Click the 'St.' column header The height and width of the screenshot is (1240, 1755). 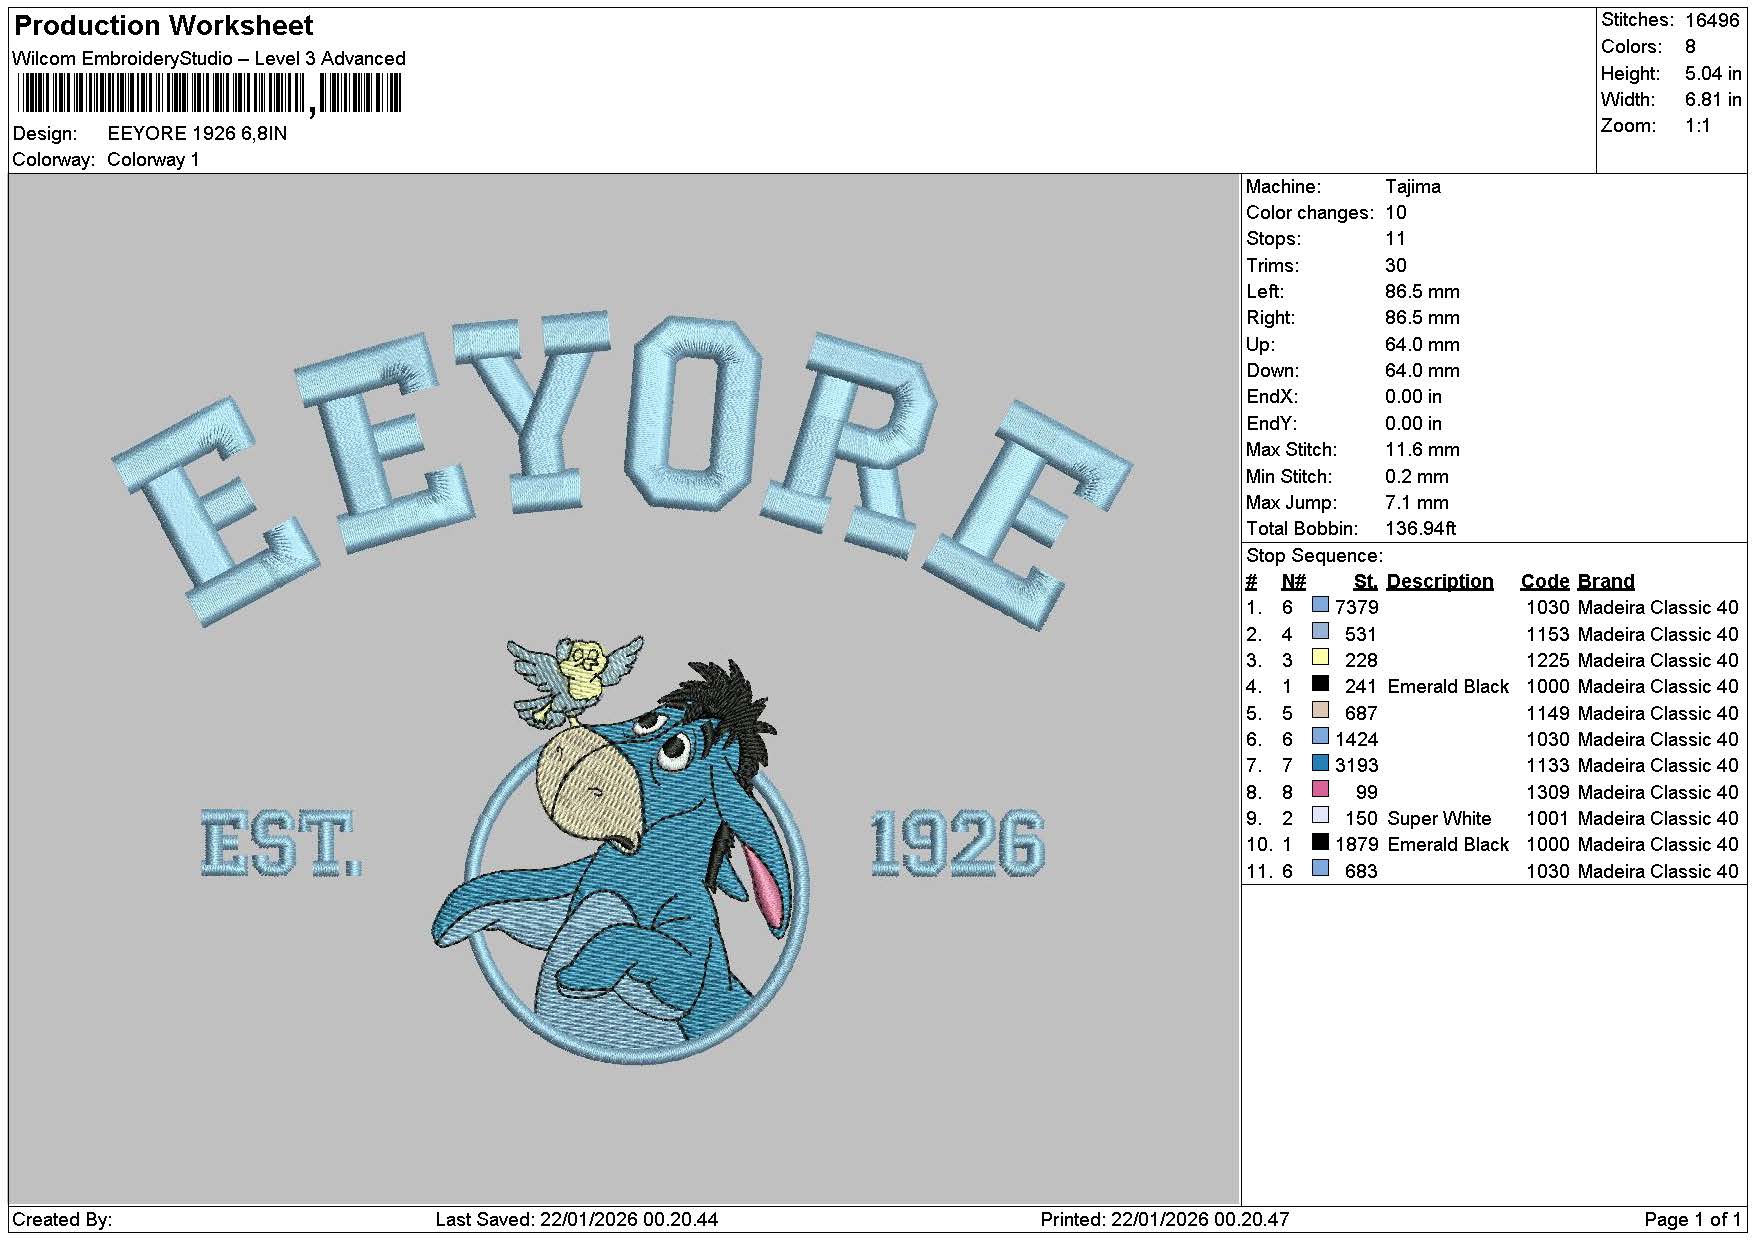tap(1365, 581)
